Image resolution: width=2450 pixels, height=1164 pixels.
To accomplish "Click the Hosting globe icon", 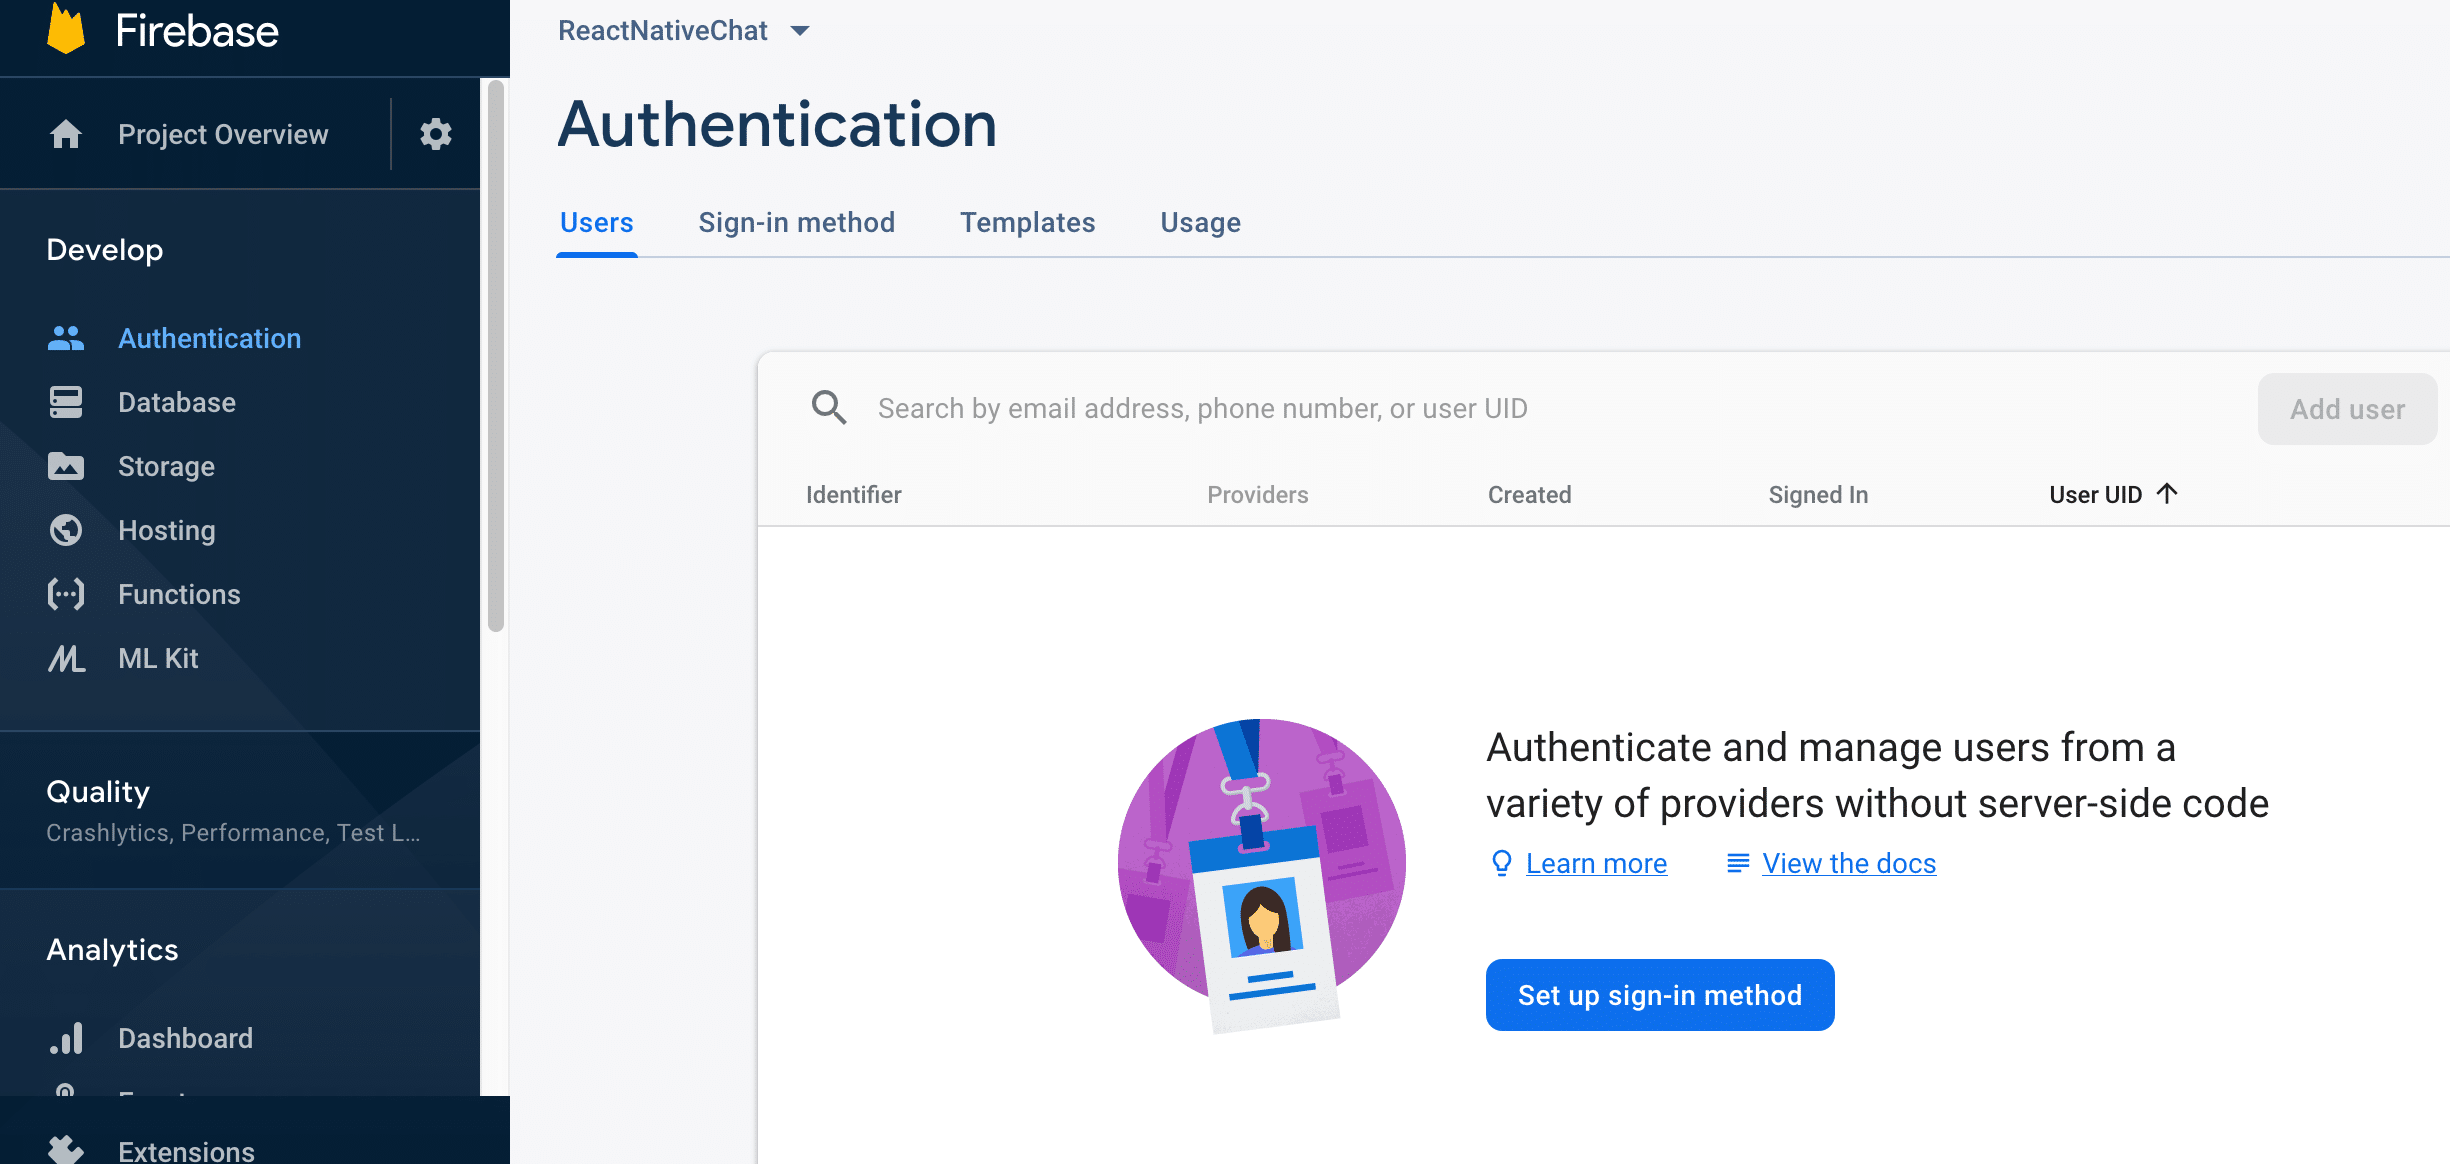I will tap(66, 530).
